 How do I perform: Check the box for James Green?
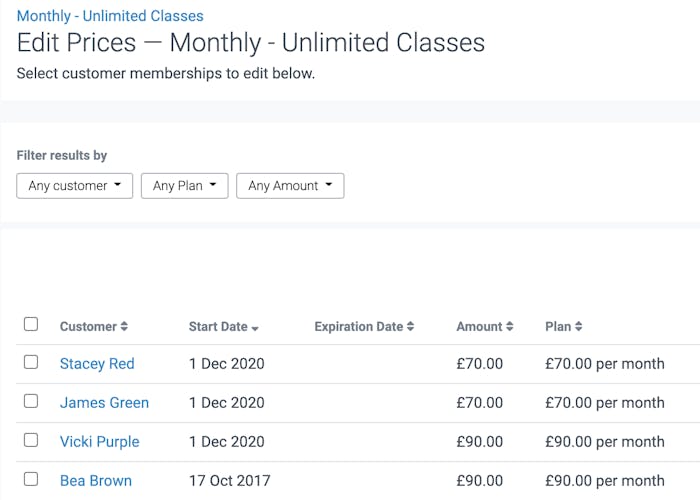tap(31, 401)
